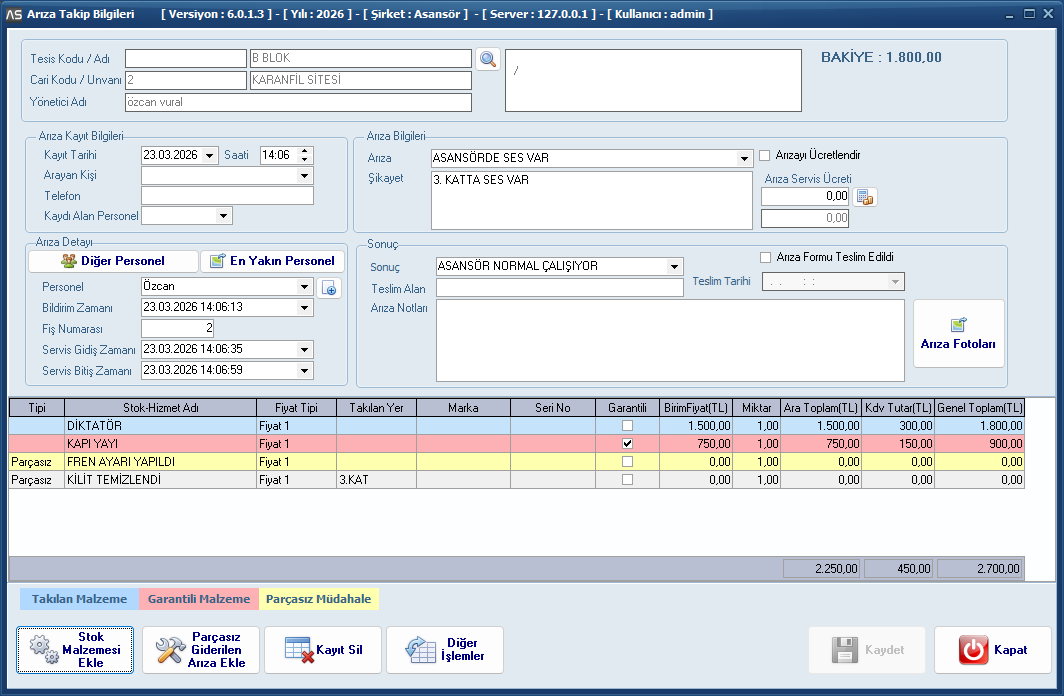This screenshot has height=696, width=1064.
Task: Click into the Arıza Notları text area
Action: 670,340
